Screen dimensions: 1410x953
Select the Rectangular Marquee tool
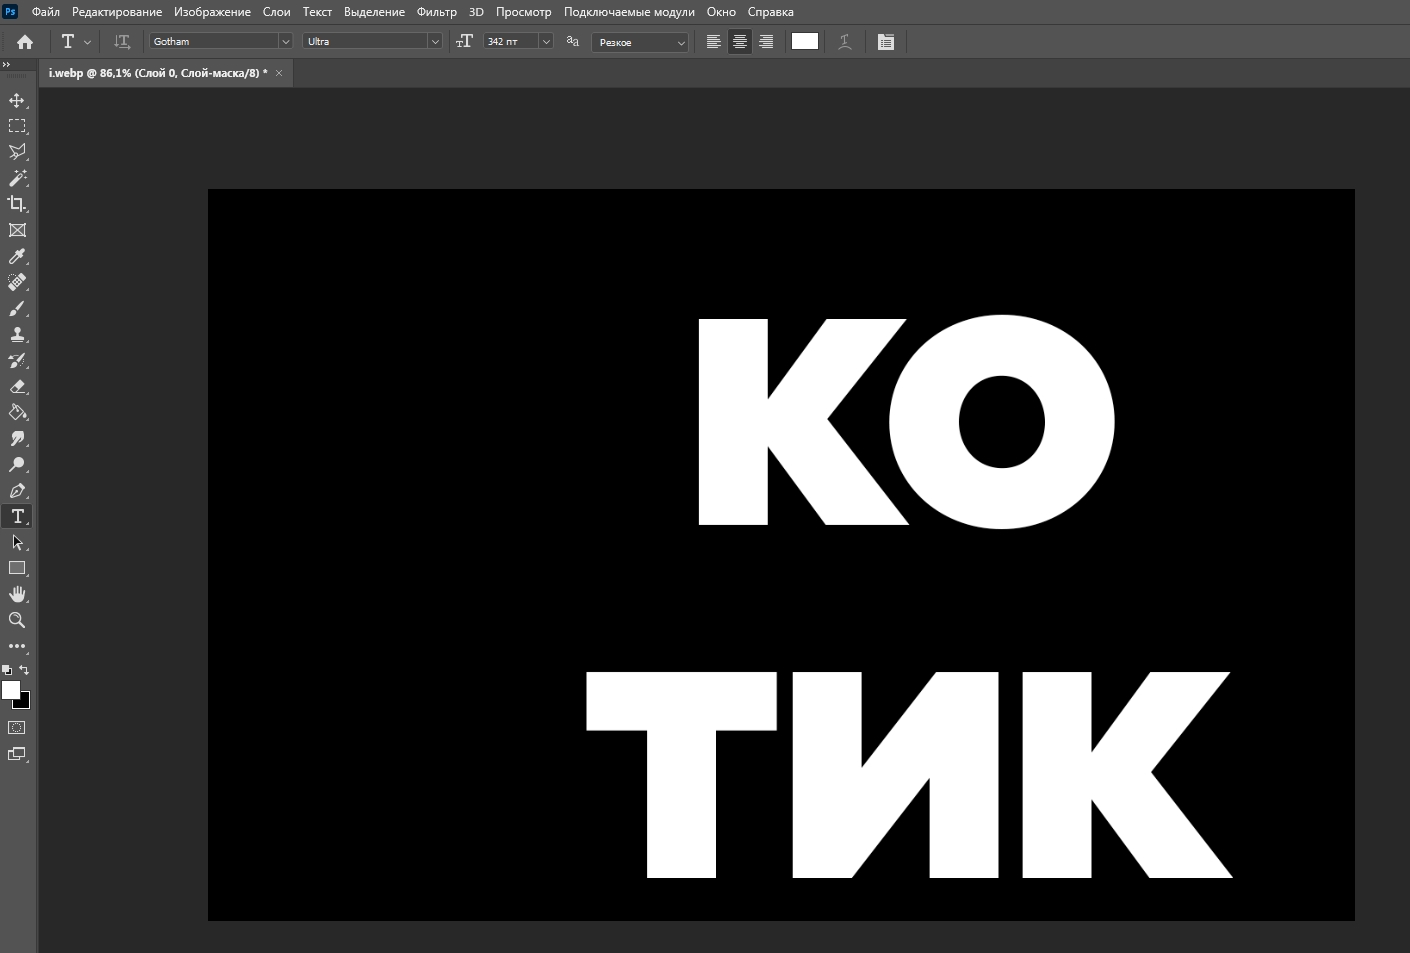(17, 126)
